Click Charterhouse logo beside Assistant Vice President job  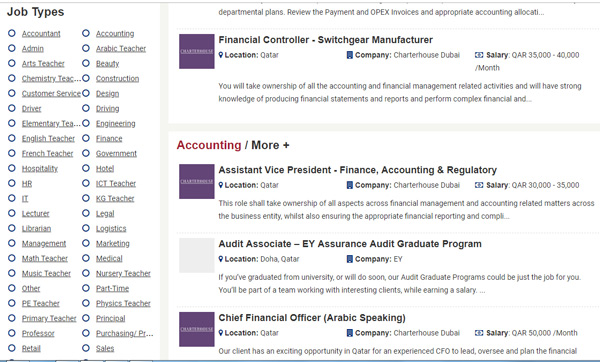pos(197,181)
